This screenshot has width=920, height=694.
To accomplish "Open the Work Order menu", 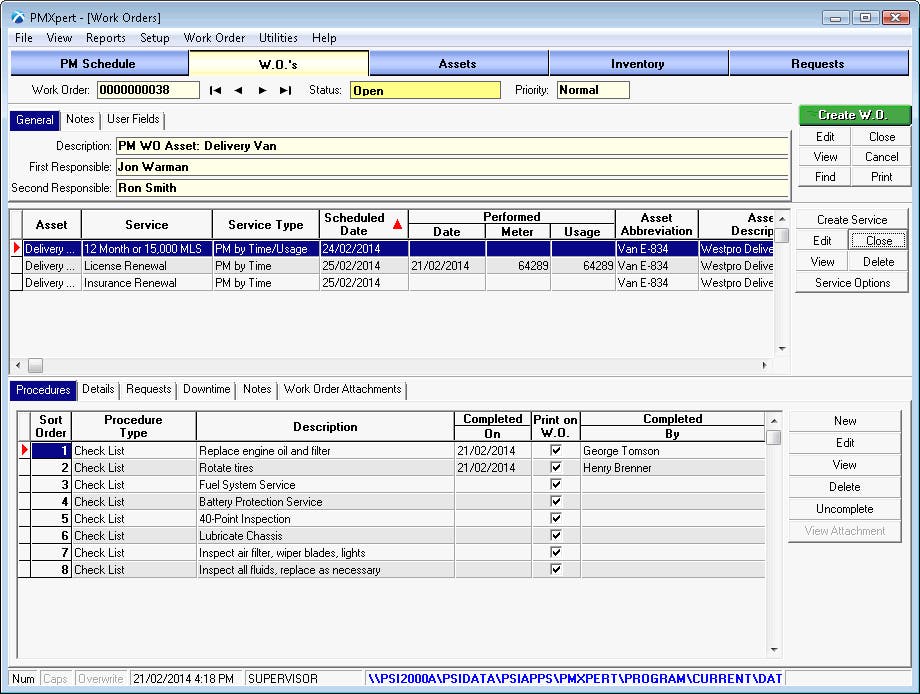I will [214, 38].
